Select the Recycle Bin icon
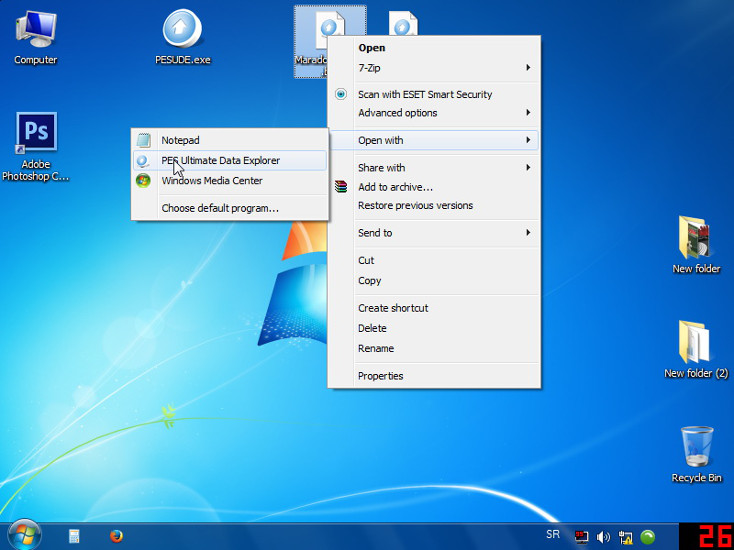 click(697, 454)
